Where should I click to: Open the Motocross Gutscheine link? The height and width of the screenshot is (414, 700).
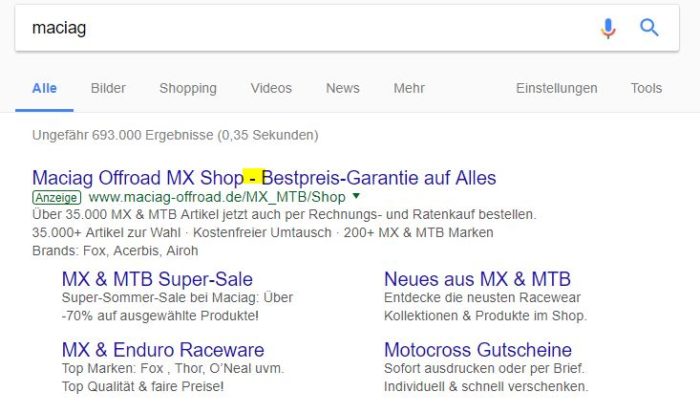pyautogui.click(x=478, y=350)
